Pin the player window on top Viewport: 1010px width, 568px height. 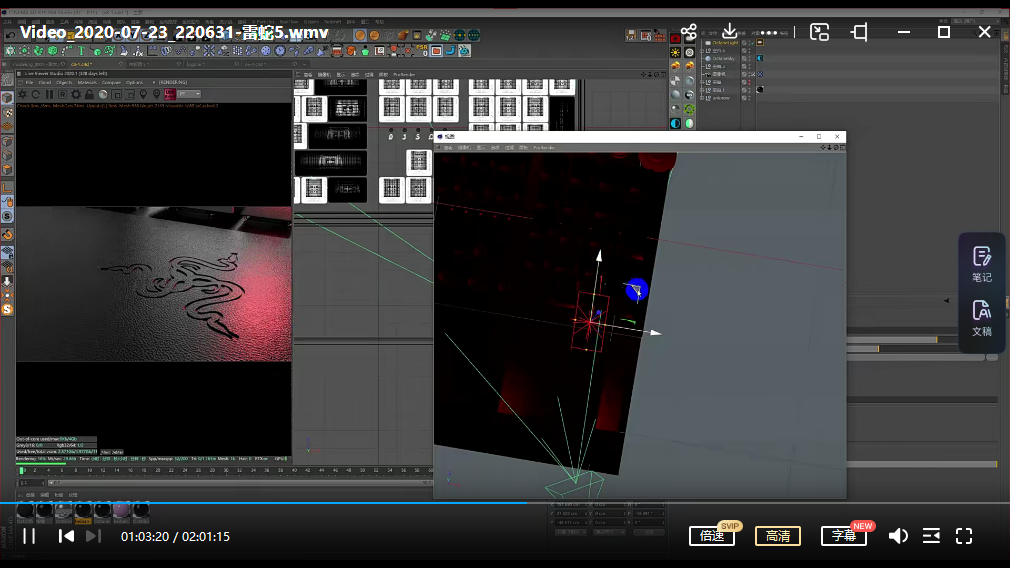click(859, 32)
